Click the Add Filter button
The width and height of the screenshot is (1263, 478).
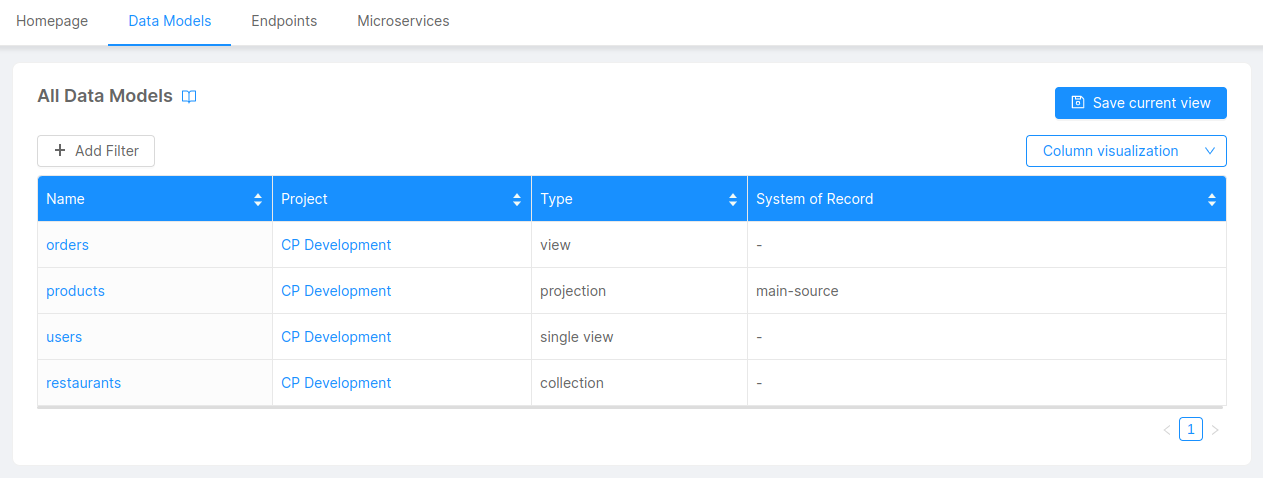pyautogui.click(x=96, y=151)
